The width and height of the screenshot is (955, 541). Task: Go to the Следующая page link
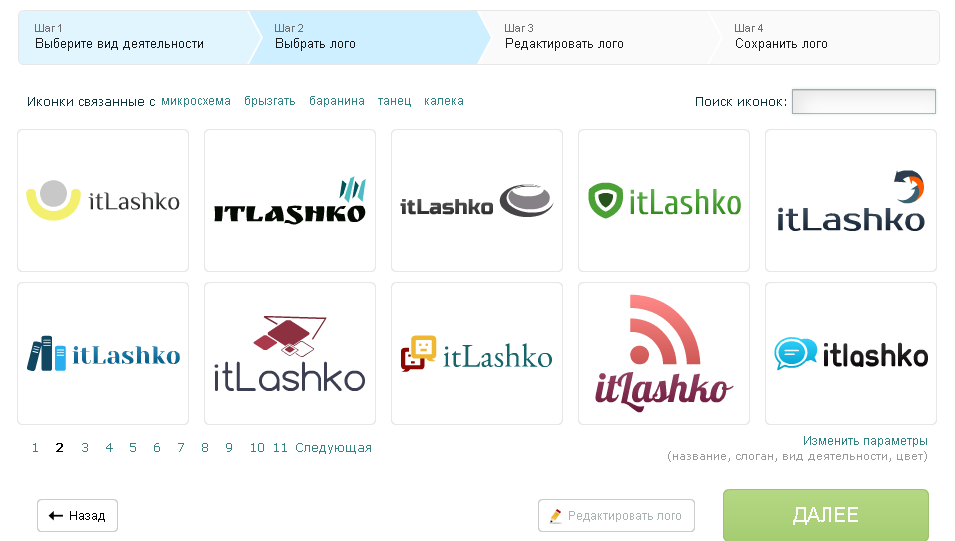pyautogui.click(x=333, y=448)
